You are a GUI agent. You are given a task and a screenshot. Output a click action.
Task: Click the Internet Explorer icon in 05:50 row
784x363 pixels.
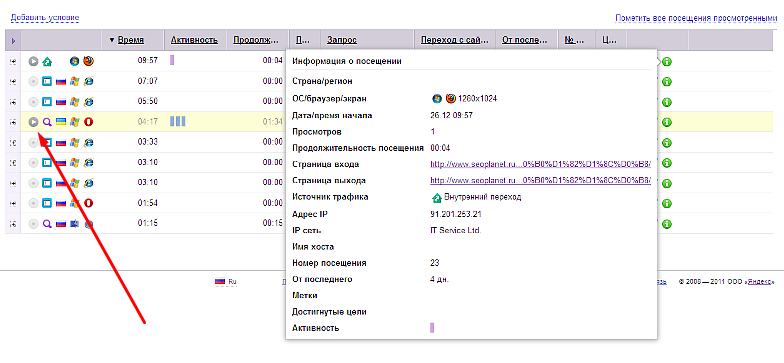click(x=88, y=102)
